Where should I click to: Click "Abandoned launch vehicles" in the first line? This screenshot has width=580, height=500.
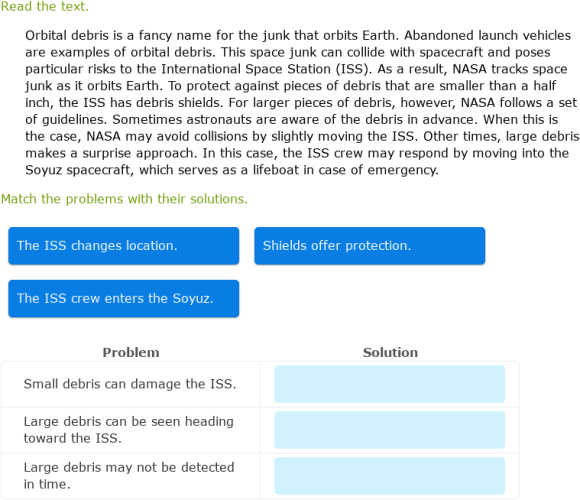[488, 36]
